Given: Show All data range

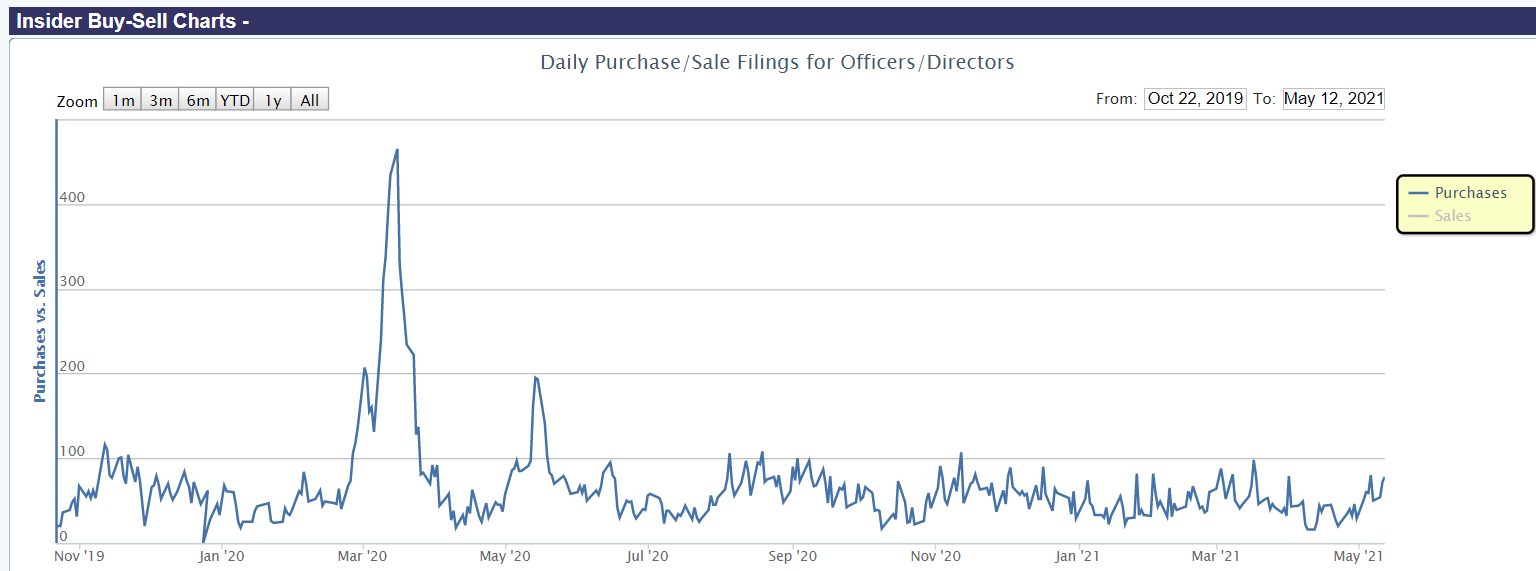Looking at the screenshot, I should click(310, 100).
